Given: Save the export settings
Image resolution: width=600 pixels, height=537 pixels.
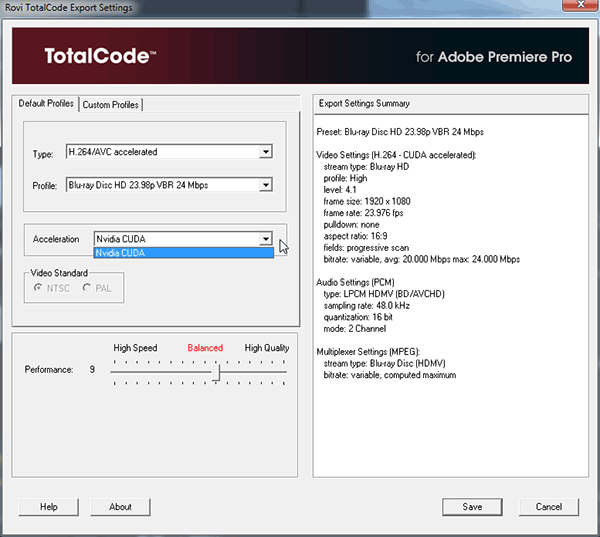Looking at the screenshot, I should [472, 507].
